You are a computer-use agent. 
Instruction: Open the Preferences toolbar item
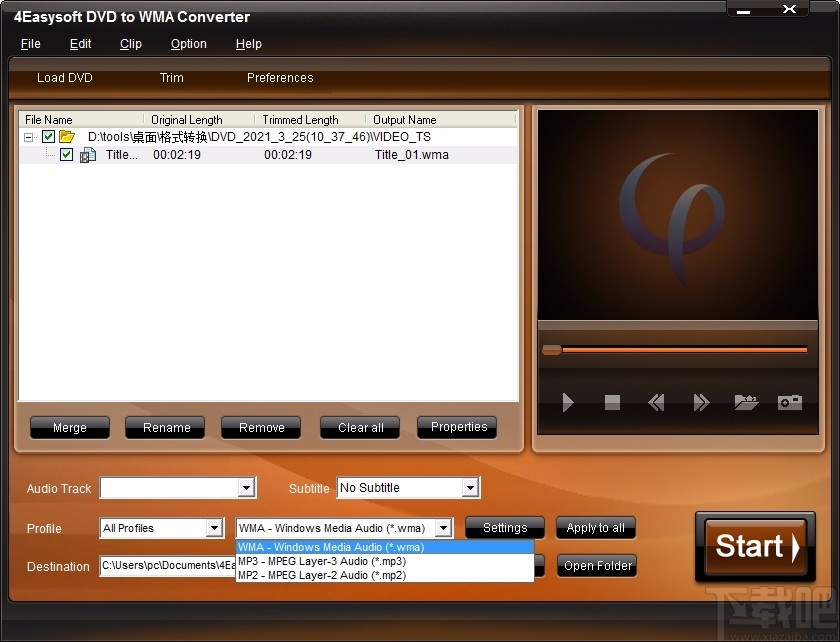click(x=279, y=78)
